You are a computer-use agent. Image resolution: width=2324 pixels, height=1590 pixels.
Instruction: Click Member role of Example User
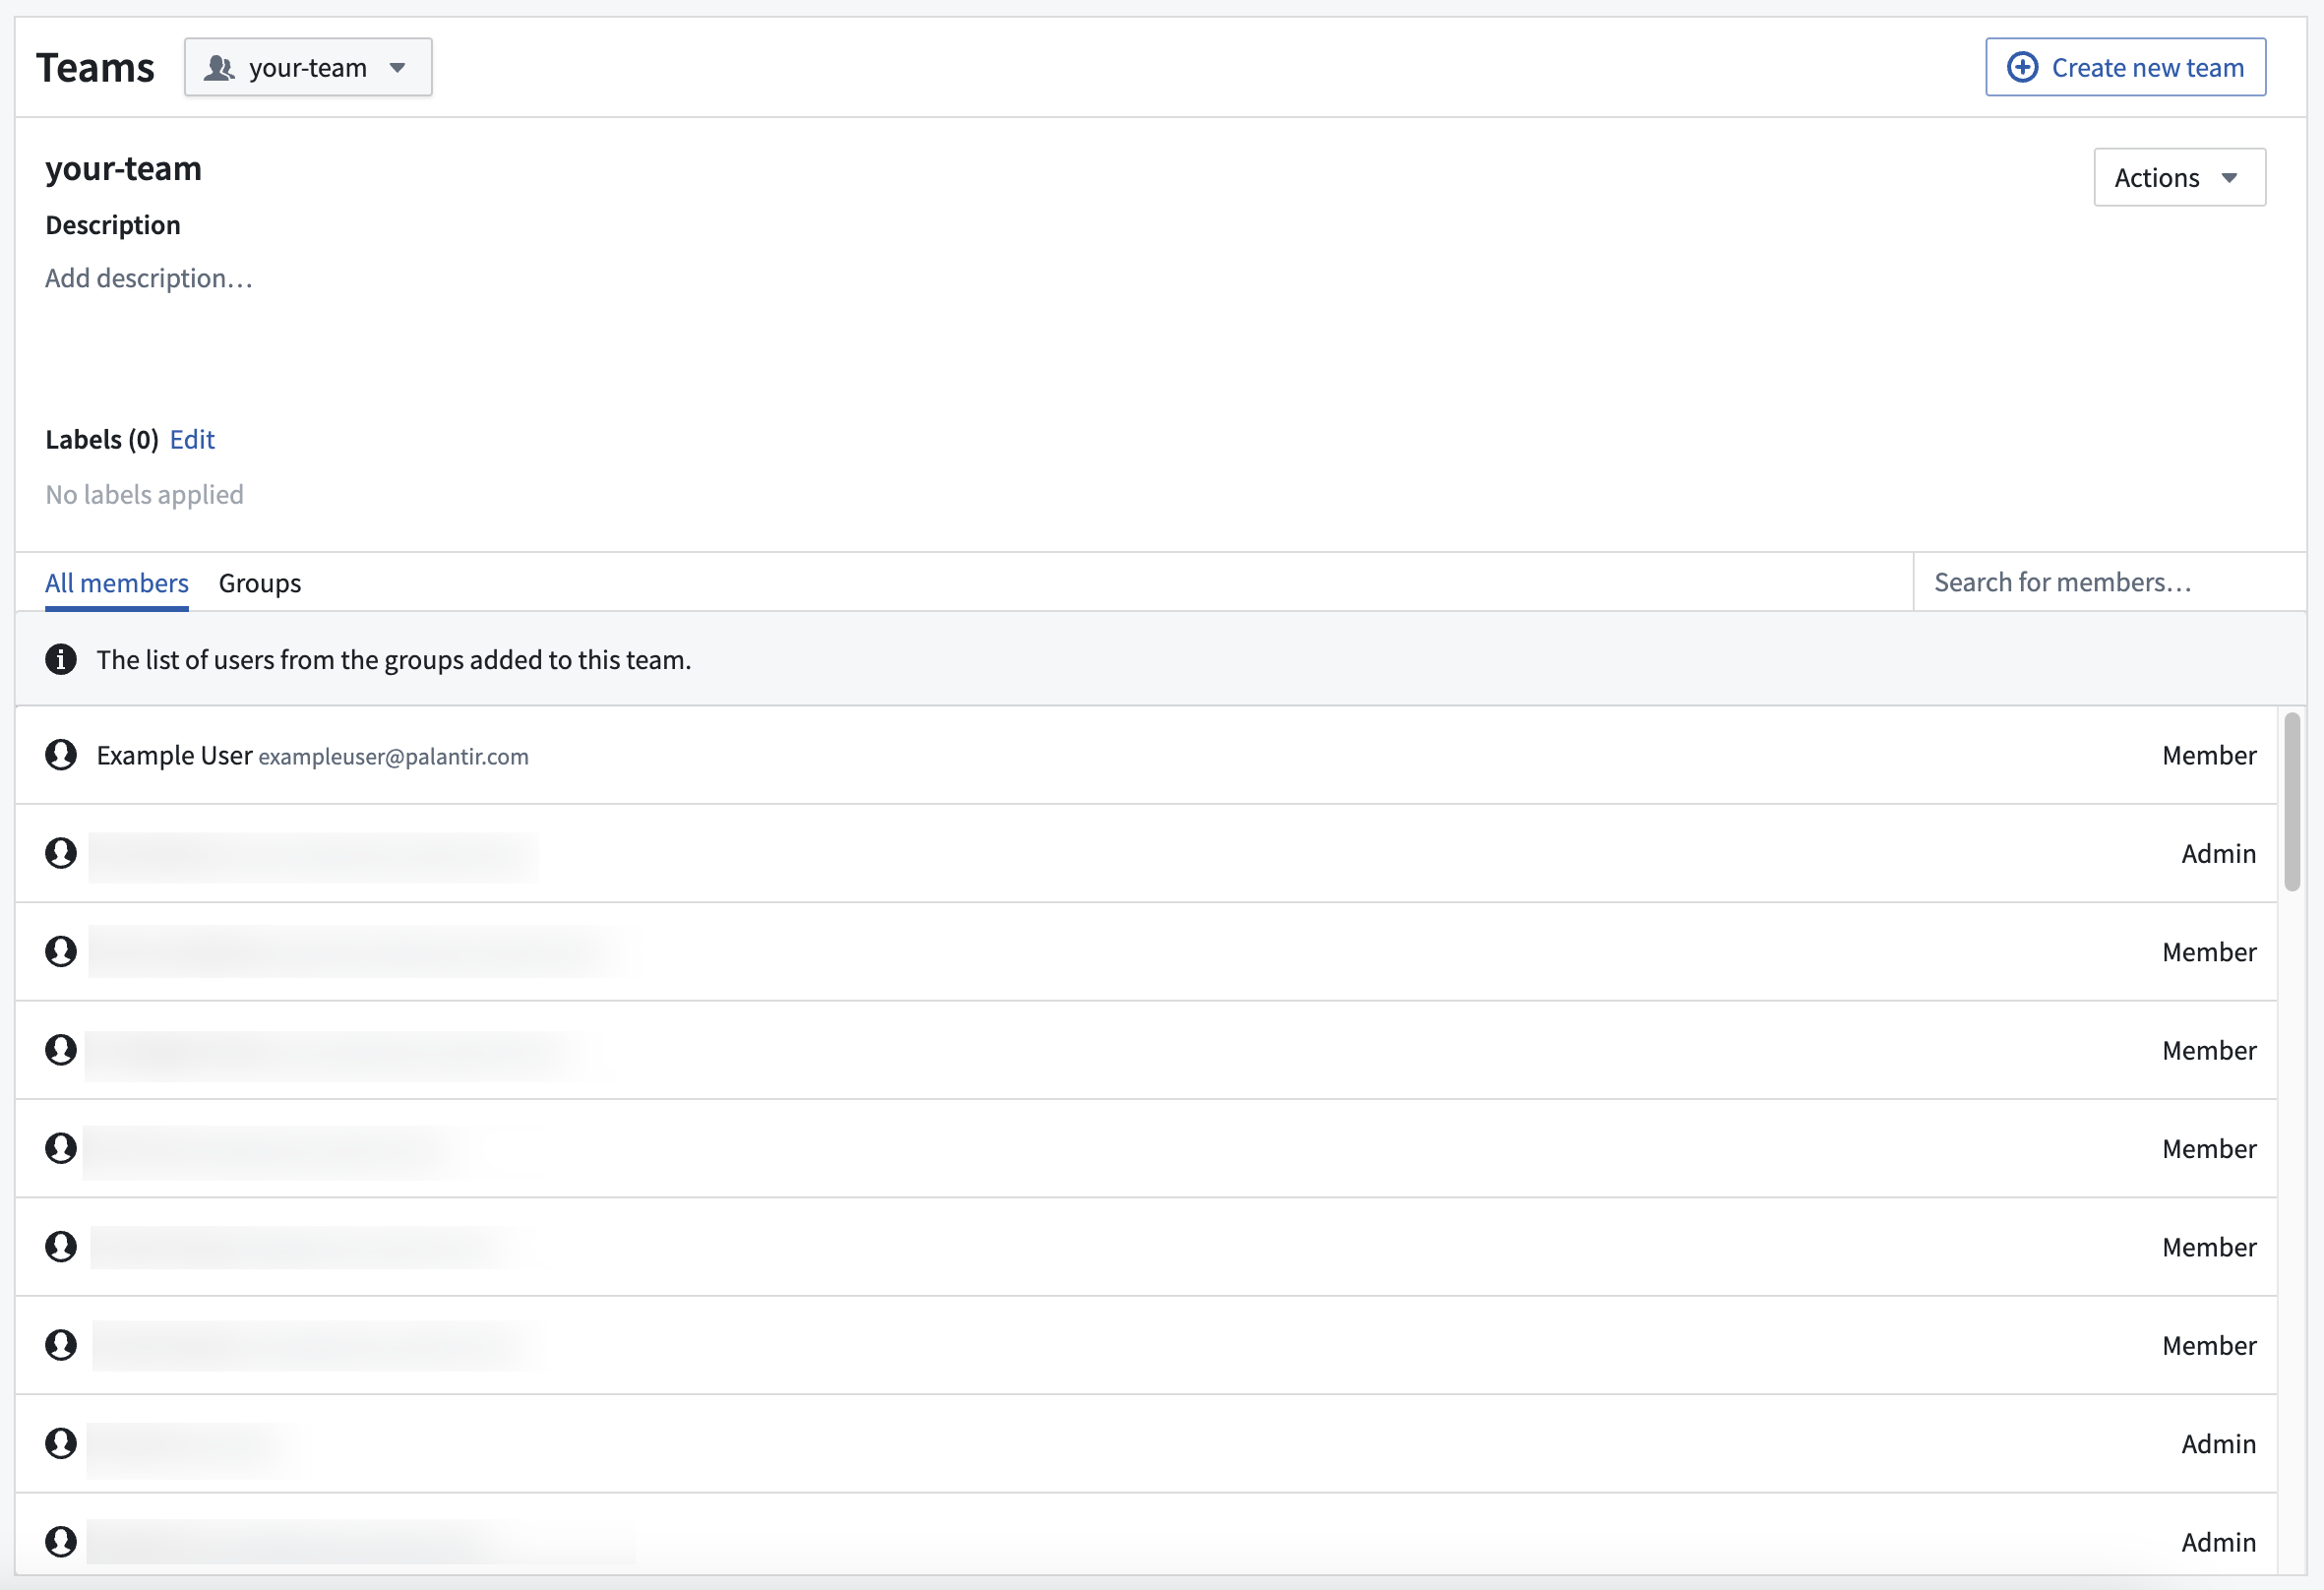click(x=2209, y=755)
